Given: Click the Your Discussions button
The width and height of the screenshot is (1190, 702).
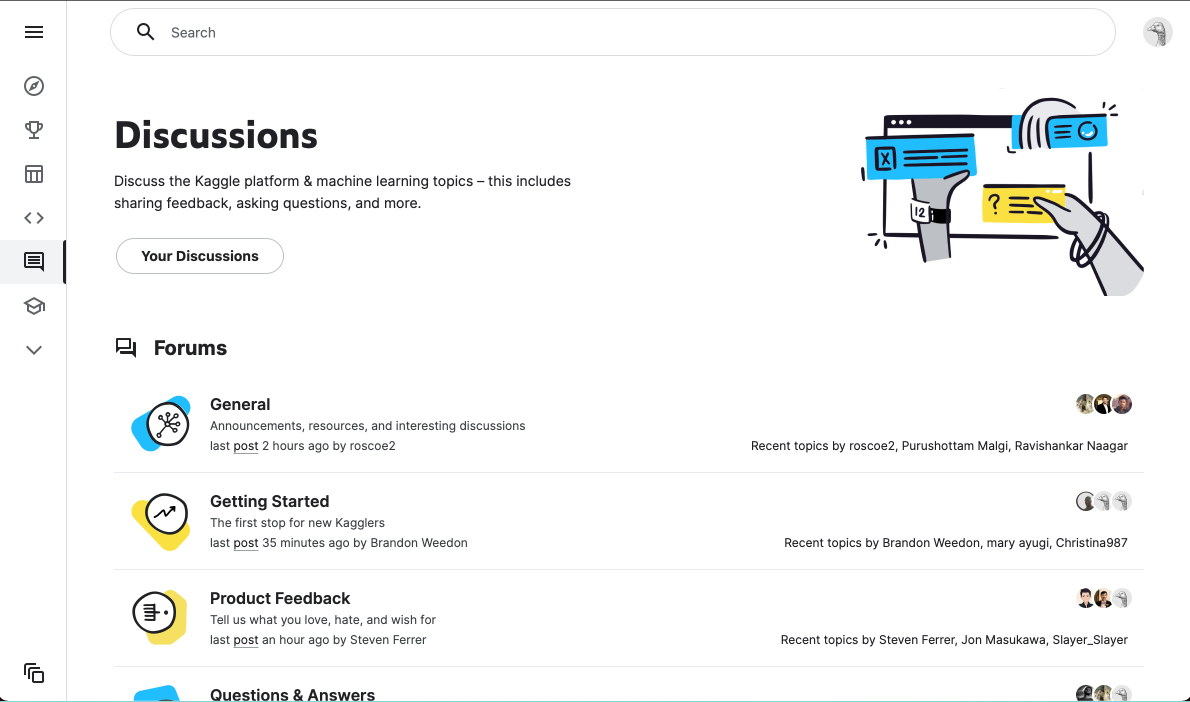Looking at the screenshot, I should 200,256.
